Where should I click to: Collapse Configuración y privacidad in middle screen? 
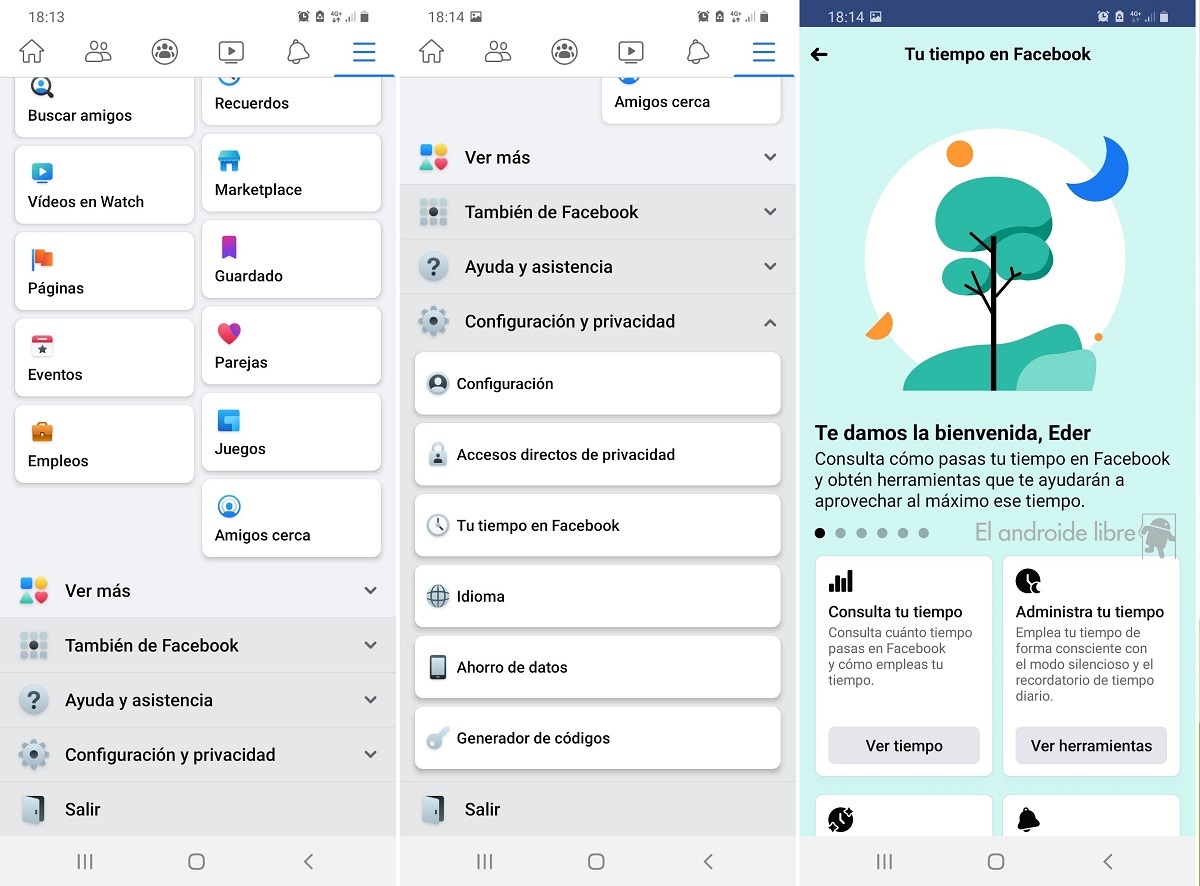coord(598,322)
